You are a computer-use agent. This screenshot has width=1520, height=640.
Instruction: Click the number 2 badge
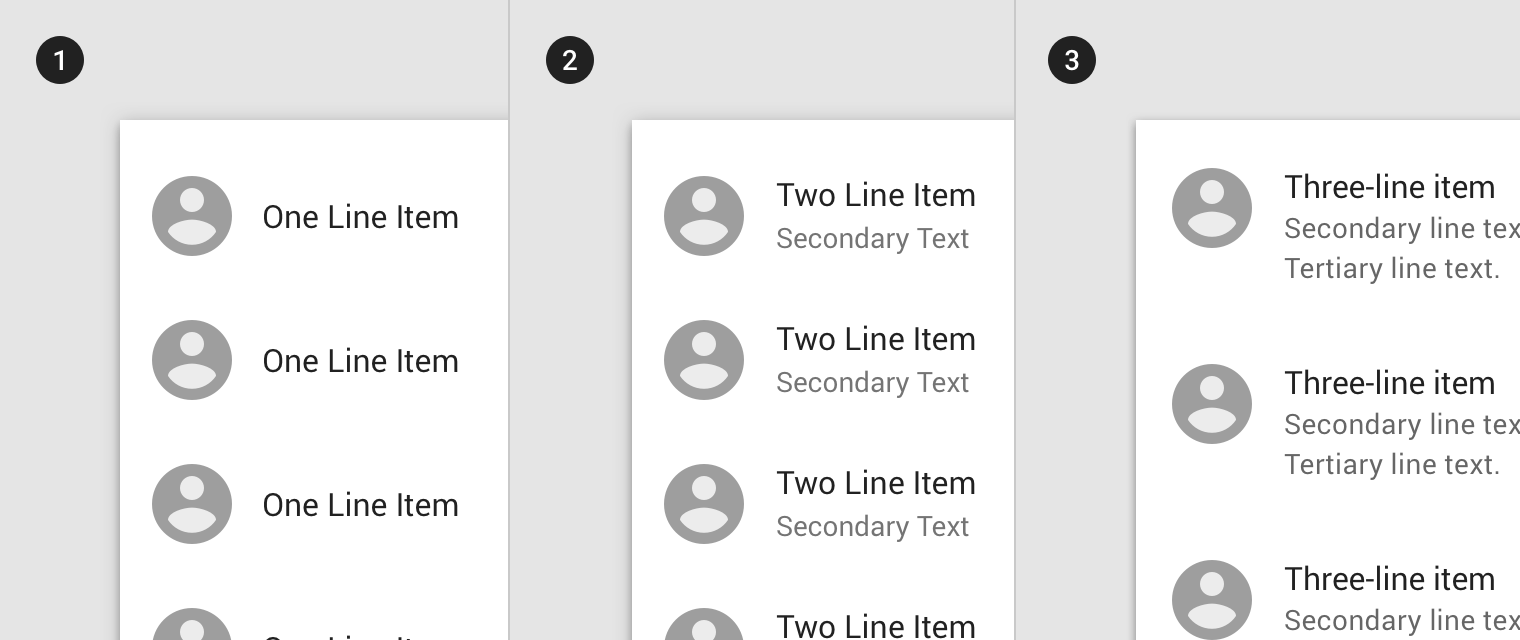click(570, 61)
